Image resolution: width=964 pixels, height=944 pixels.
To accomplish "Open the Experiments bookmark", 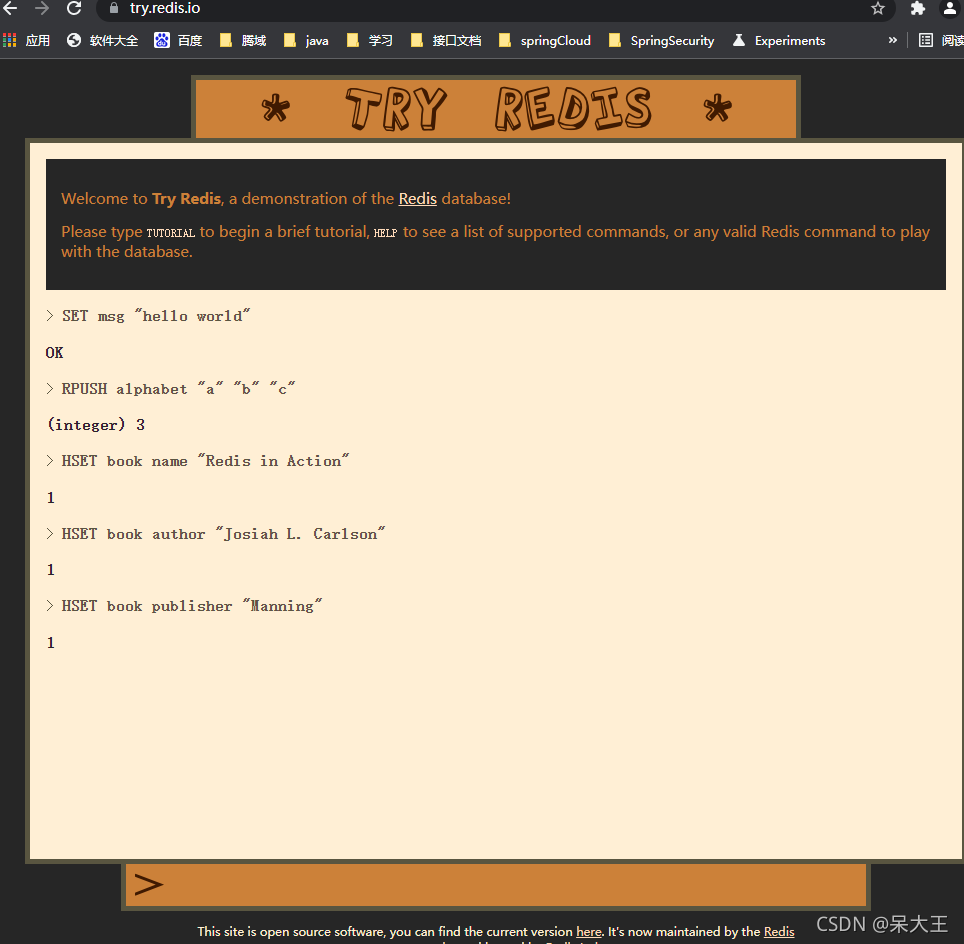I will click(x=779, y=41).
